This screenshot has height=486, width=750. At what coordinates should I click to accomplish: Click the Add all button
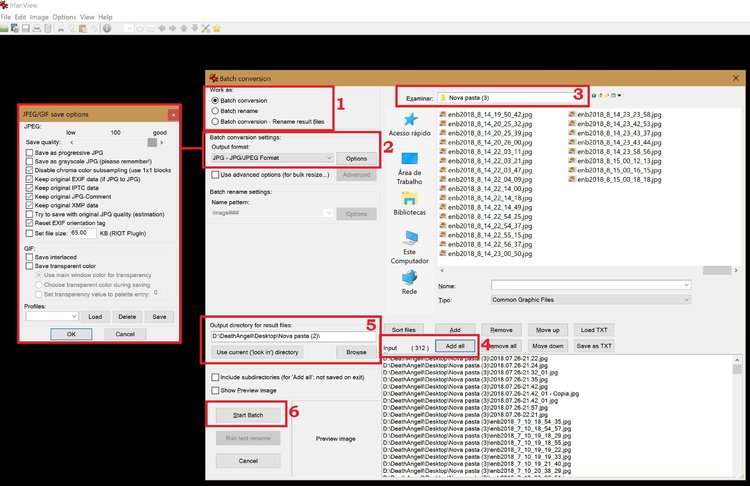[455, 346]
